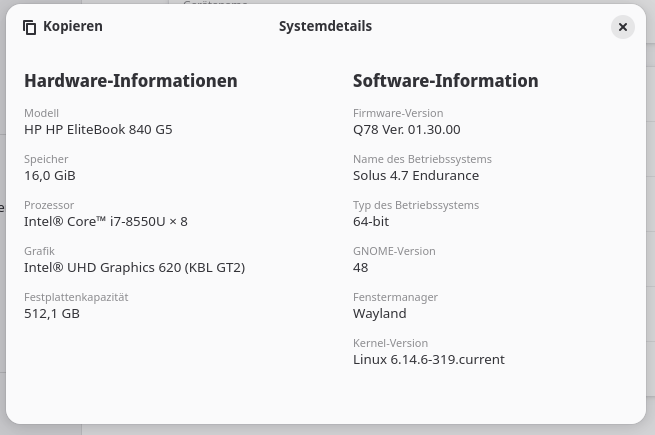Click the Solus 4.7 Endurance OS name

[416, 175]
